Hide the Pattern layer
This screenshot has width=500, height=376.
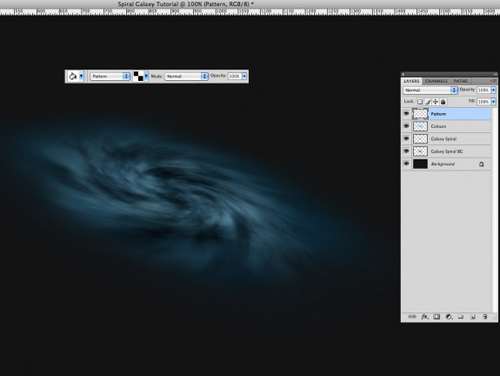(406, 114)
